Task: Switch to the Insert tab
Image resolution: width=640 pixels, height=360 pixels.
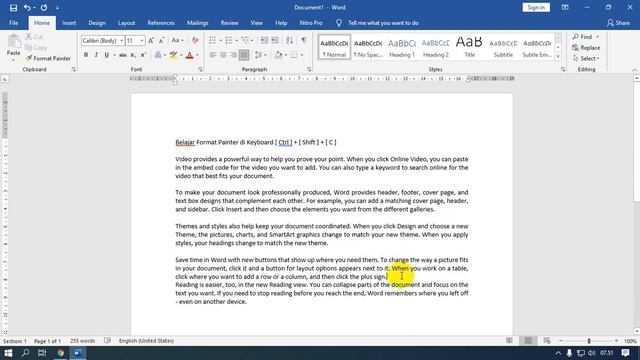Action: coord(69,23)
